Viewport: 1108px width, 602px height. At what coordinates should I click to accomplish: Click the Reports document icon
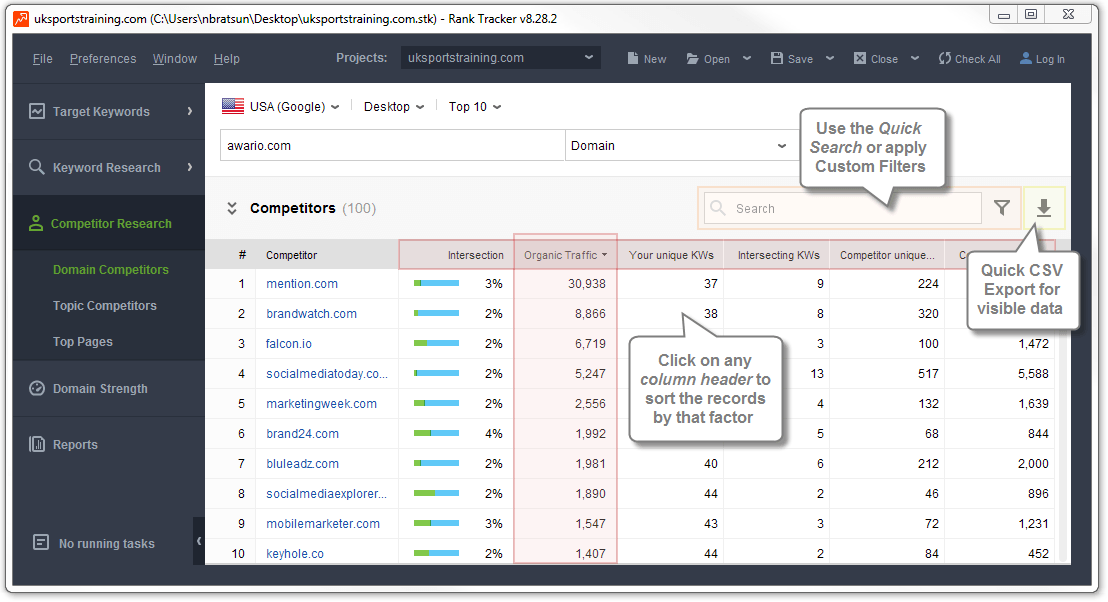37,444
